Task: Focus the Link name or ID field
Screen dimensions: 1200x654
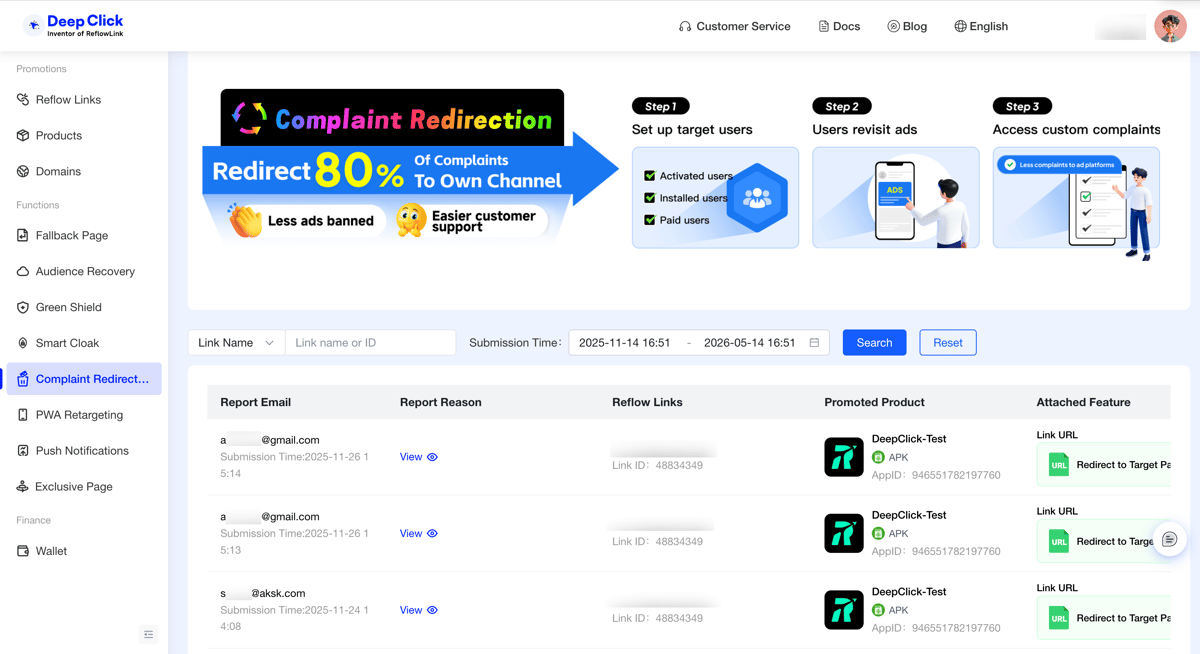Action: [371, 343]
